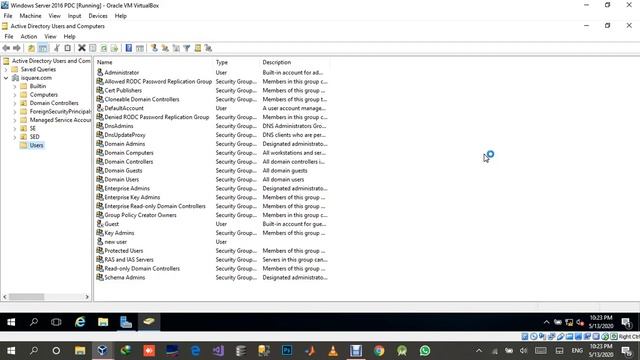The image size is (640, 360).
Task: Toggle the Show/Hide Action Pane toolbar icon
Action: (x=140, y=48)
